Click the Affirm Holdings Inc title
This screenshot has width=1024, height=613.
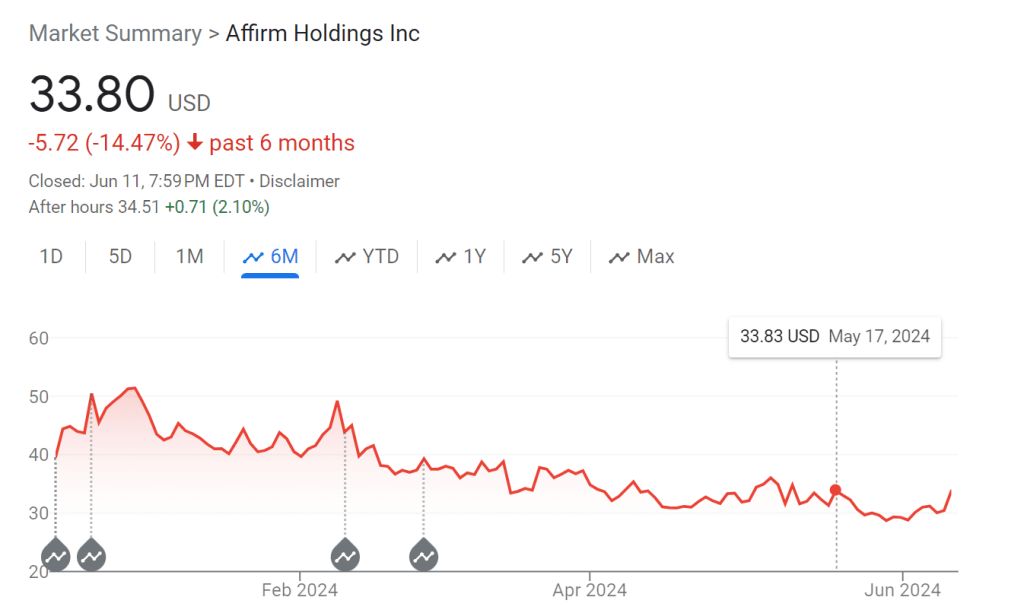[322, 33]
